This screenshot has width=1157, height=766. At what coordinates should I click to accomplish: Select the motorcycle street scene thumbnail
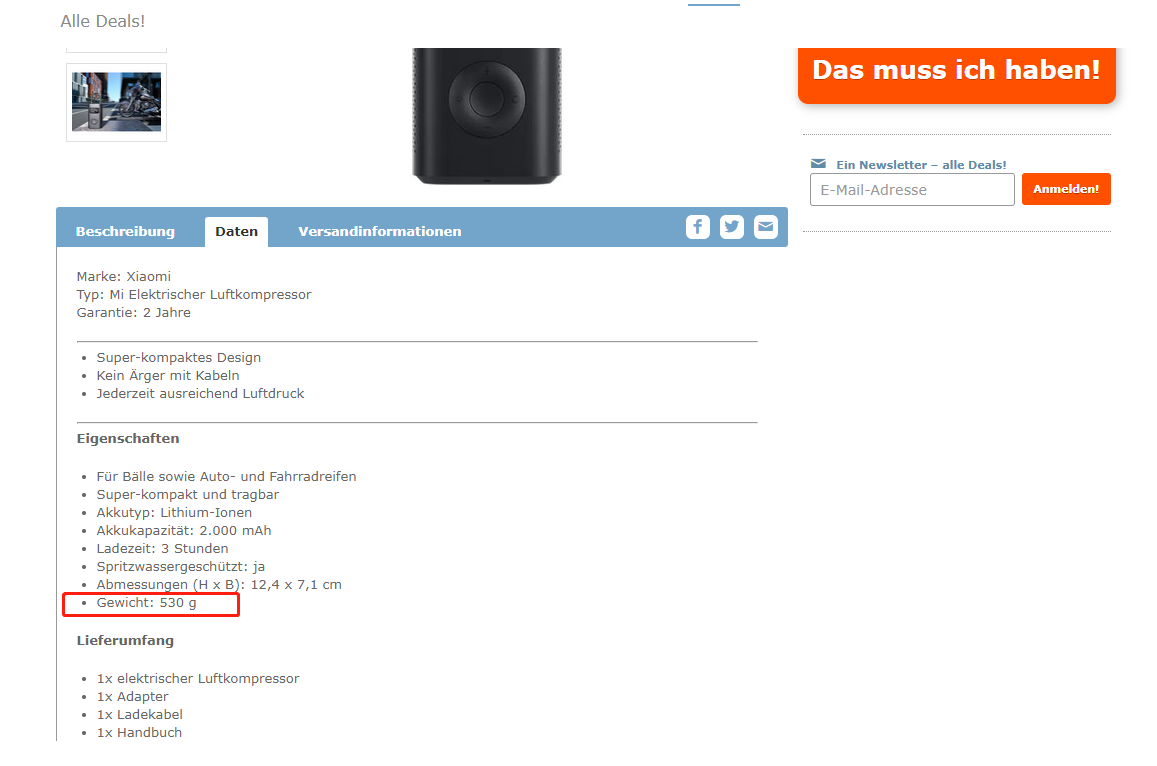pos(117,102)
